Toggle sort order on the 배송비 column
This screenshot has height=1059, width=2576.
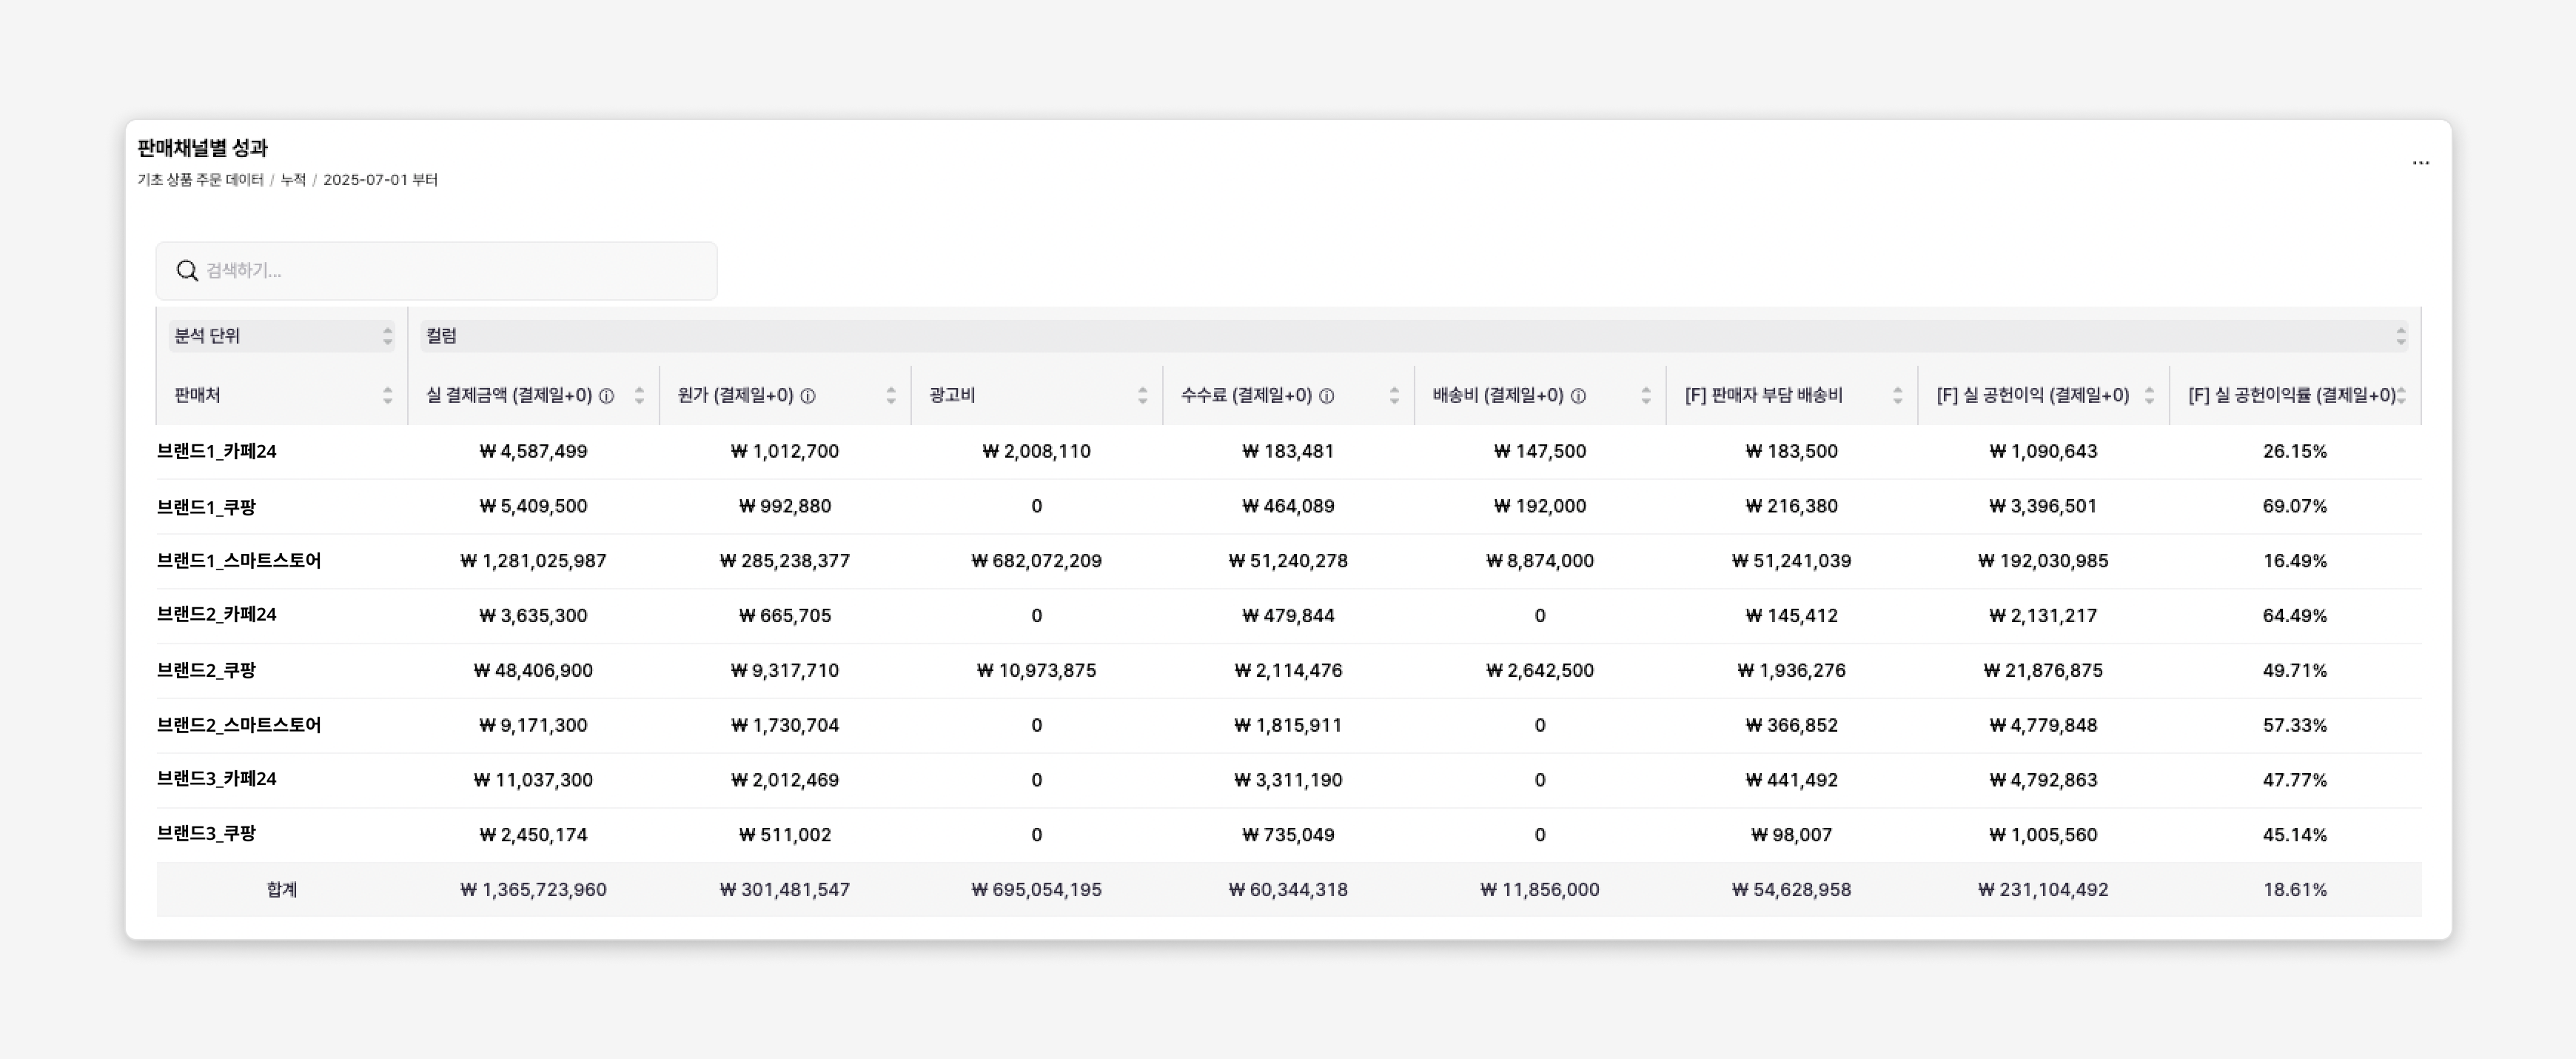pyautogui.click(x=1646, y=395)
